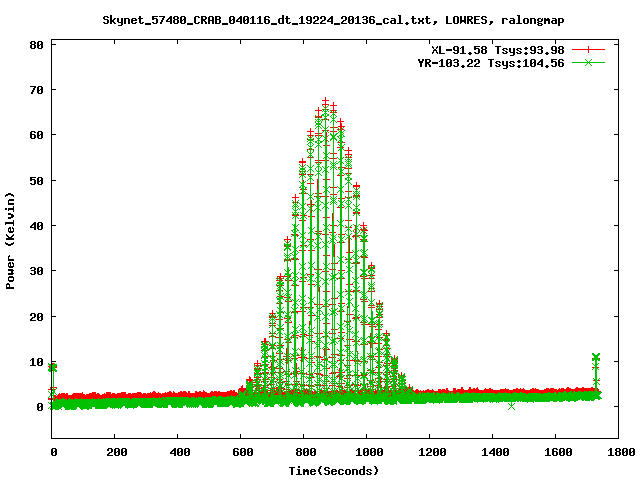Click the Time(Seconds) x-axis label
Image resolution: width=640 pixels, height=480 pixels.
coord(334,471)
